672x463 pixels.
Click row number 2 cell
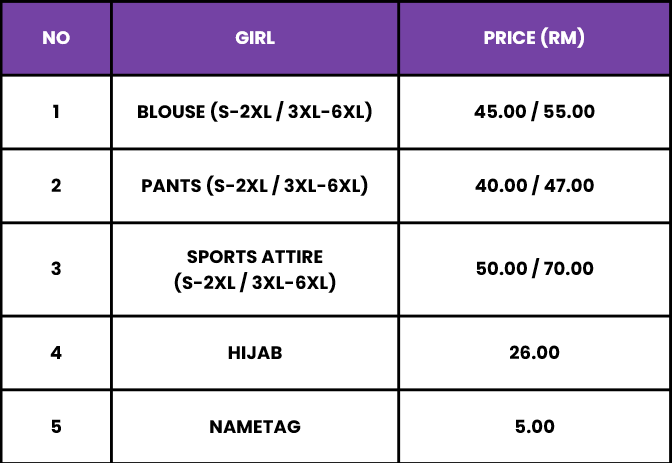pos(56,186)
